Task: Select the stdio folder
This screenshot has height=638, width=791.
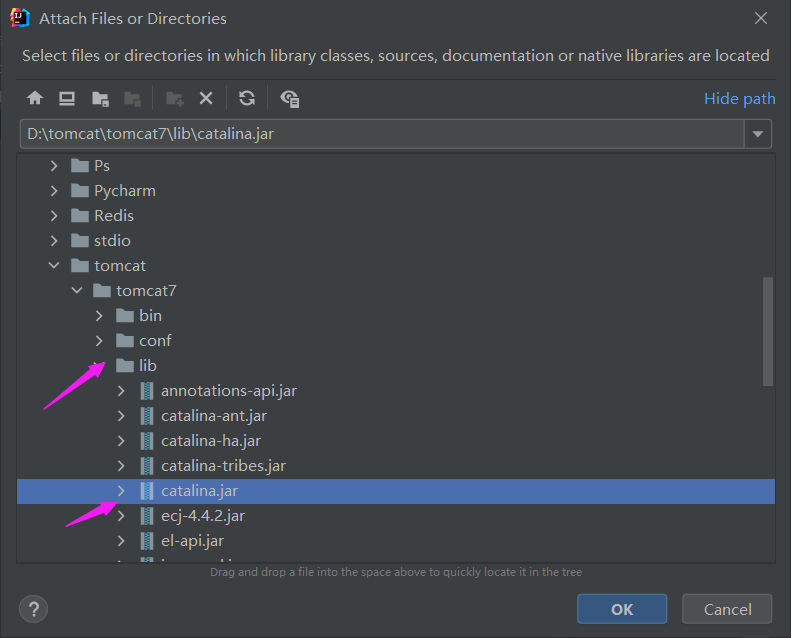Action: (112, 241)
